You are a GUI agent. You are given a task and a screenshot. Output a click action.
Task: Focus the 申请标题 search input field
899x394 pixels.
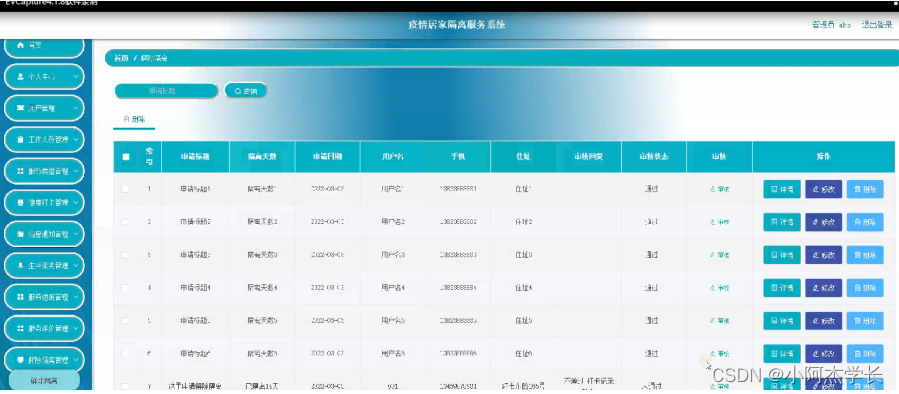166,91
